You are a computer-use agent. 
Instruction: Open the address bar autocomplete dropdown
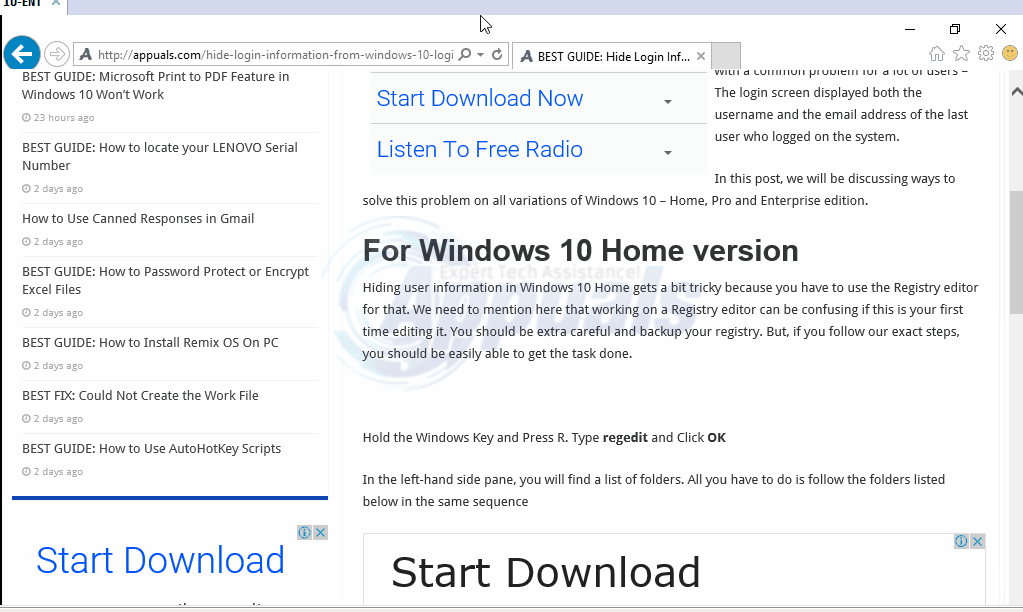pos(480,55)
